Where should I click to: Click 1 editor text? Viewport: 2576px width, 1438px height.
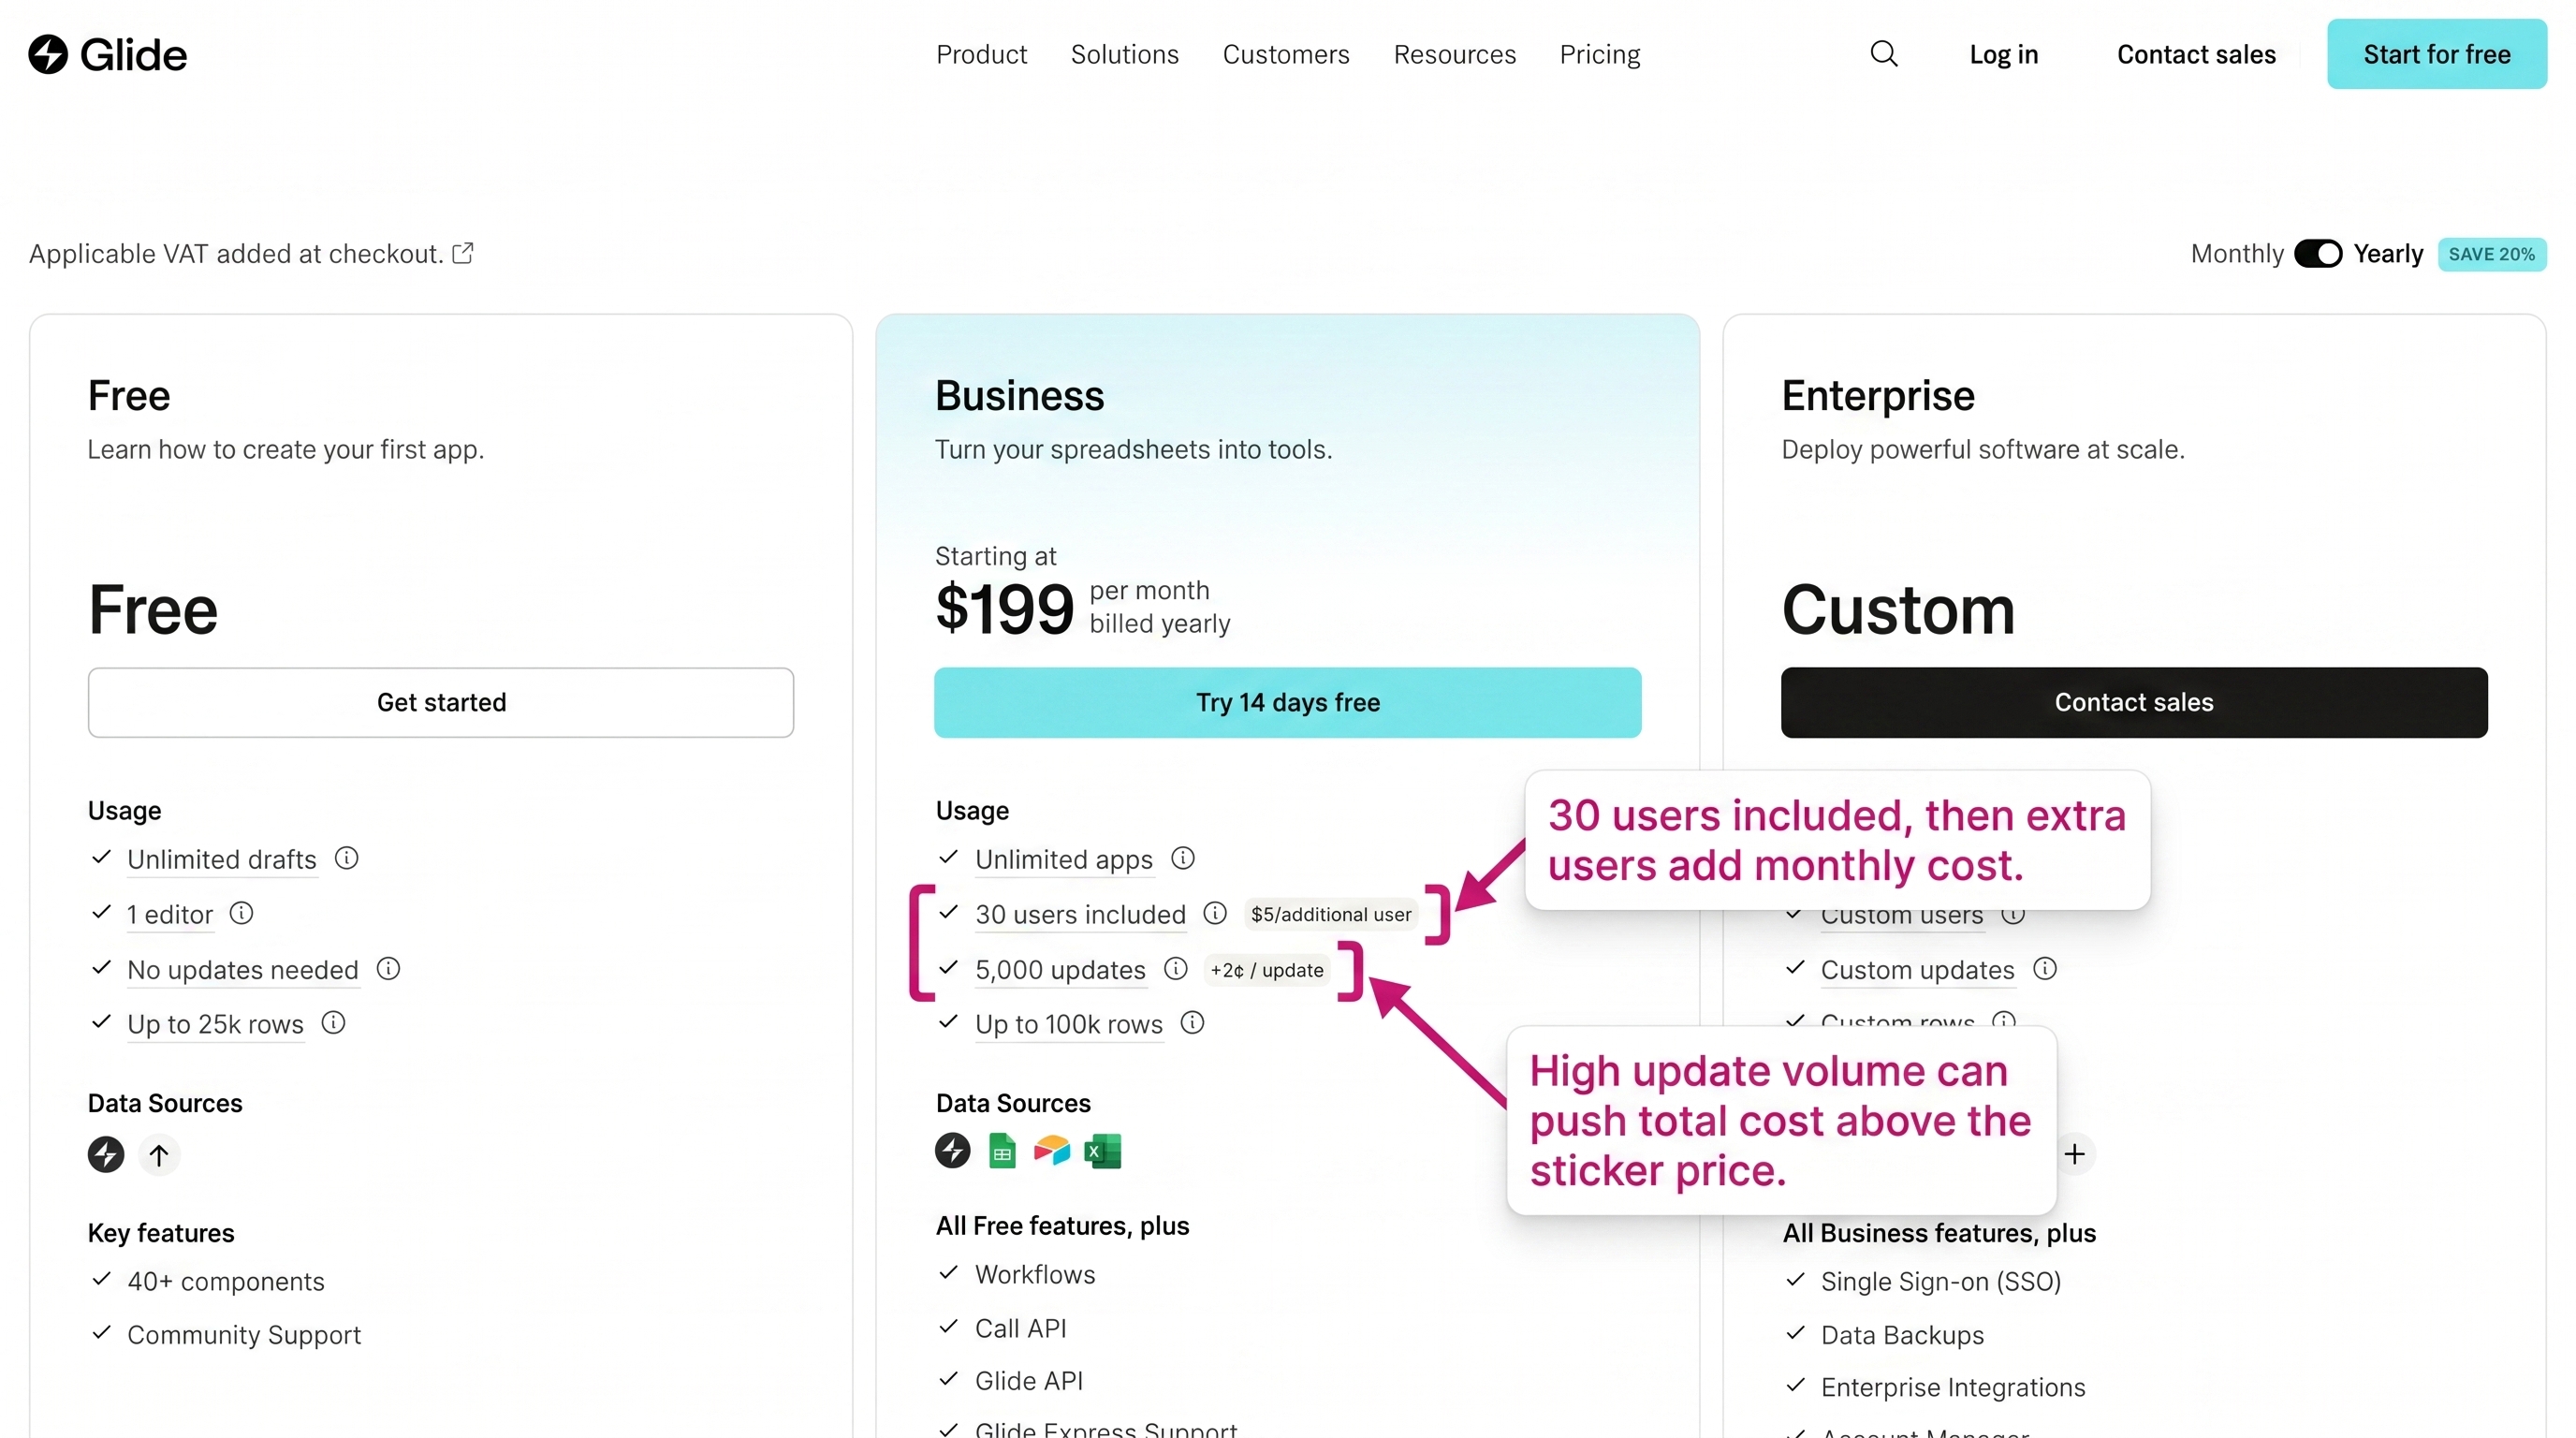click(170, 914)
